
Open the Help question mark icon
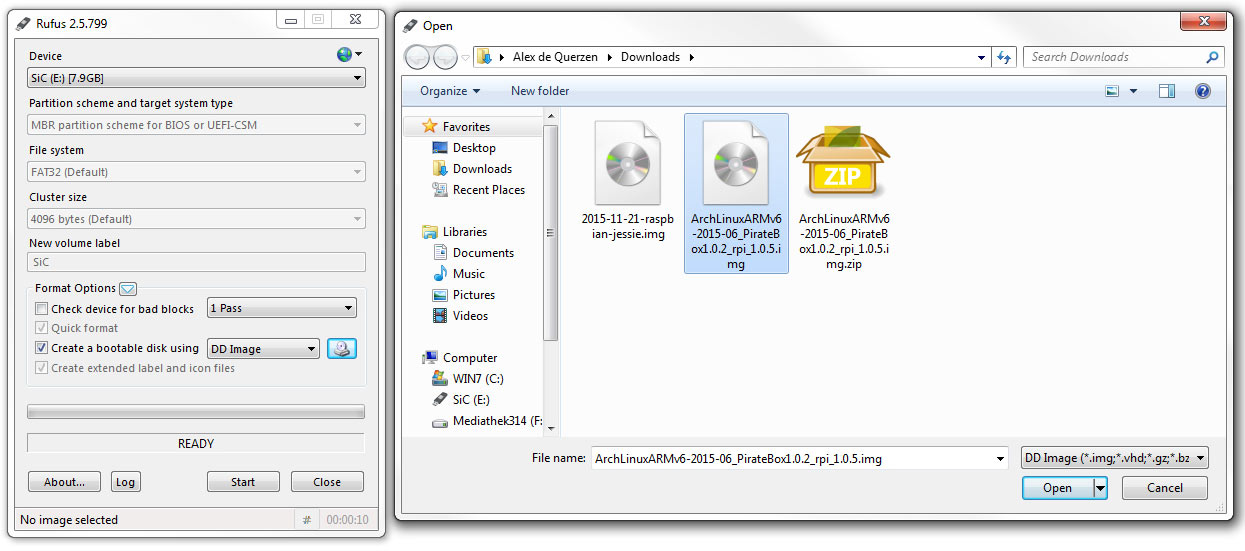tap(1203, 91)
